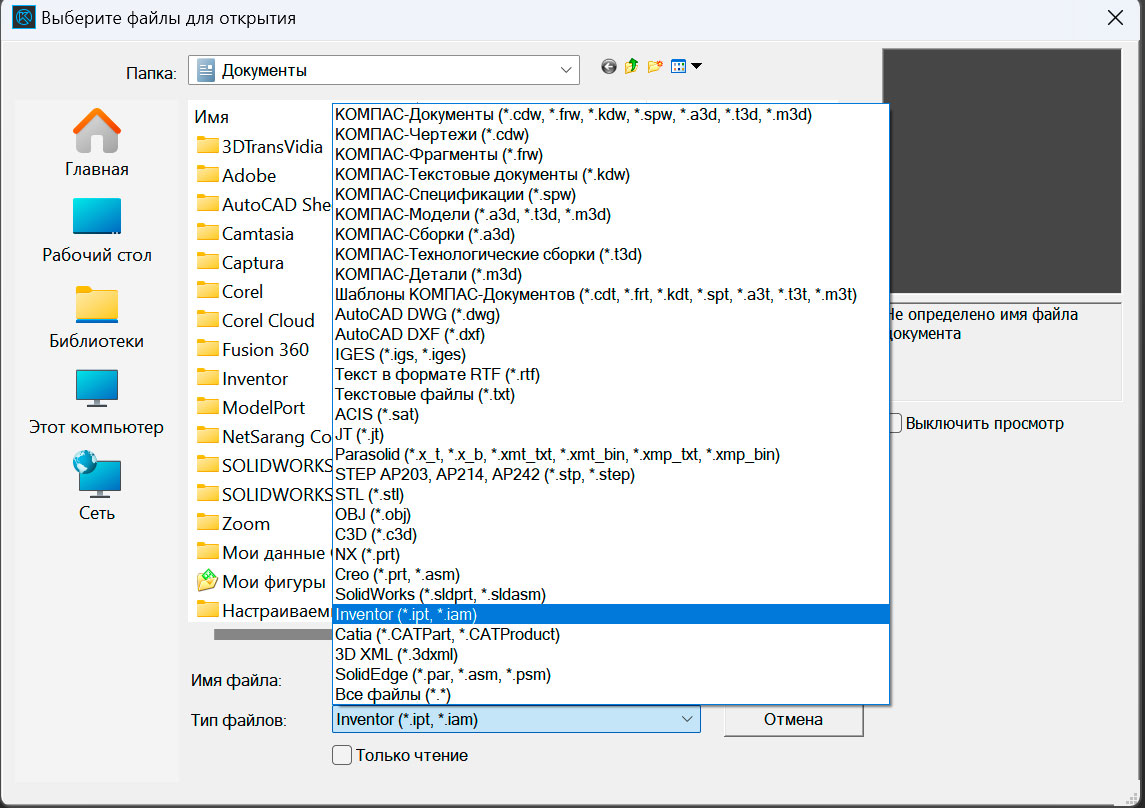Click the Отмена button
This screenshot has width=1145, height=808.
click(793, 720)
